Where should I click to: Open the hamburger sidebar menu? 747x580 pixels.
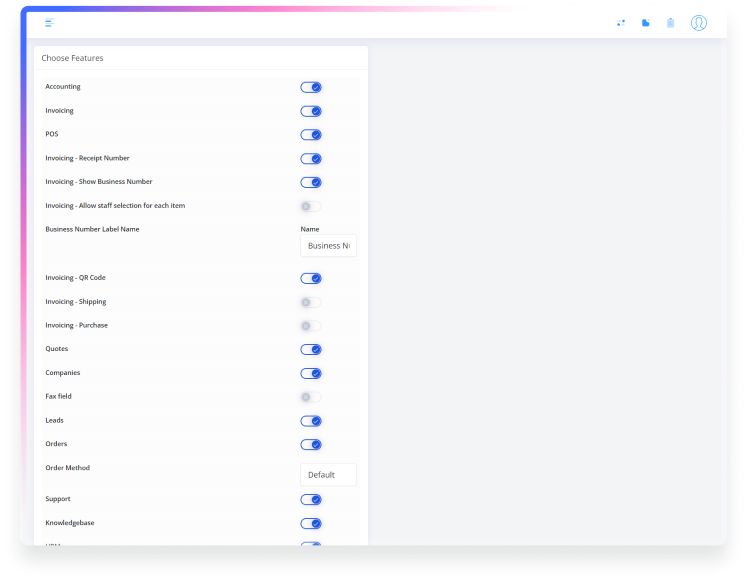50,23
